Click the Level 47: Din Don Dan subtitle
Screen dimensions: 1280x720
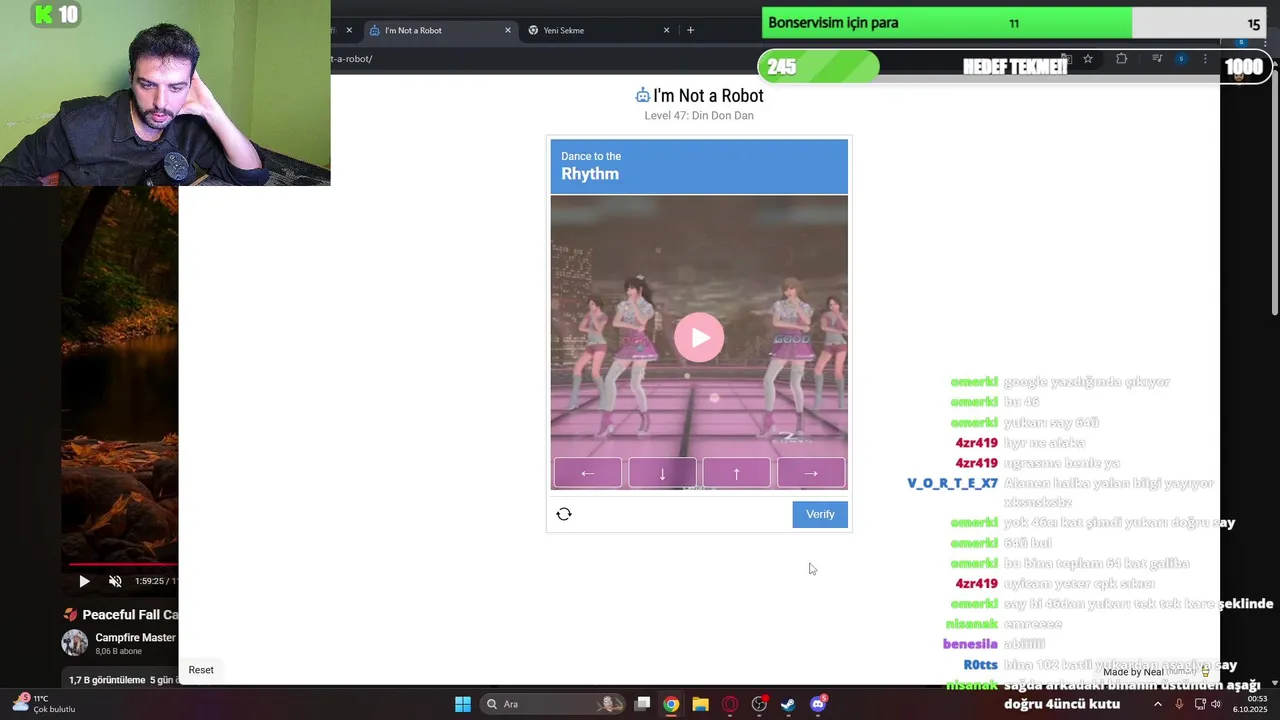tap(699, 116)
